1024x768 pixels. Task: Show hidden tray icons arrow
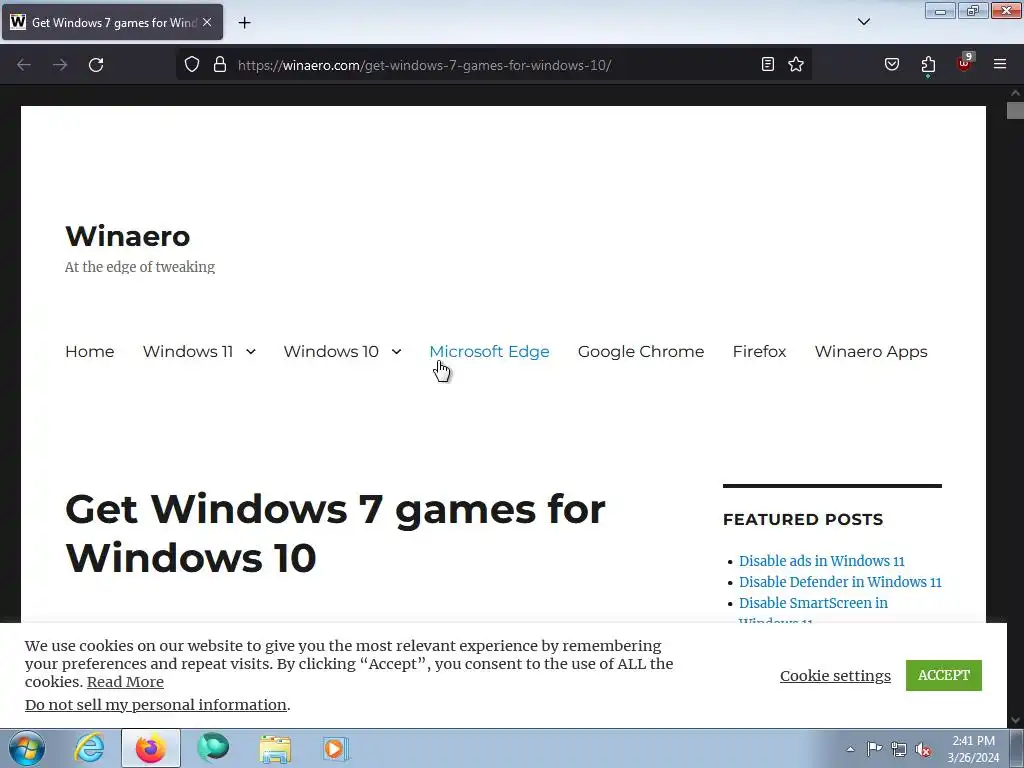[x=850, y=749]
